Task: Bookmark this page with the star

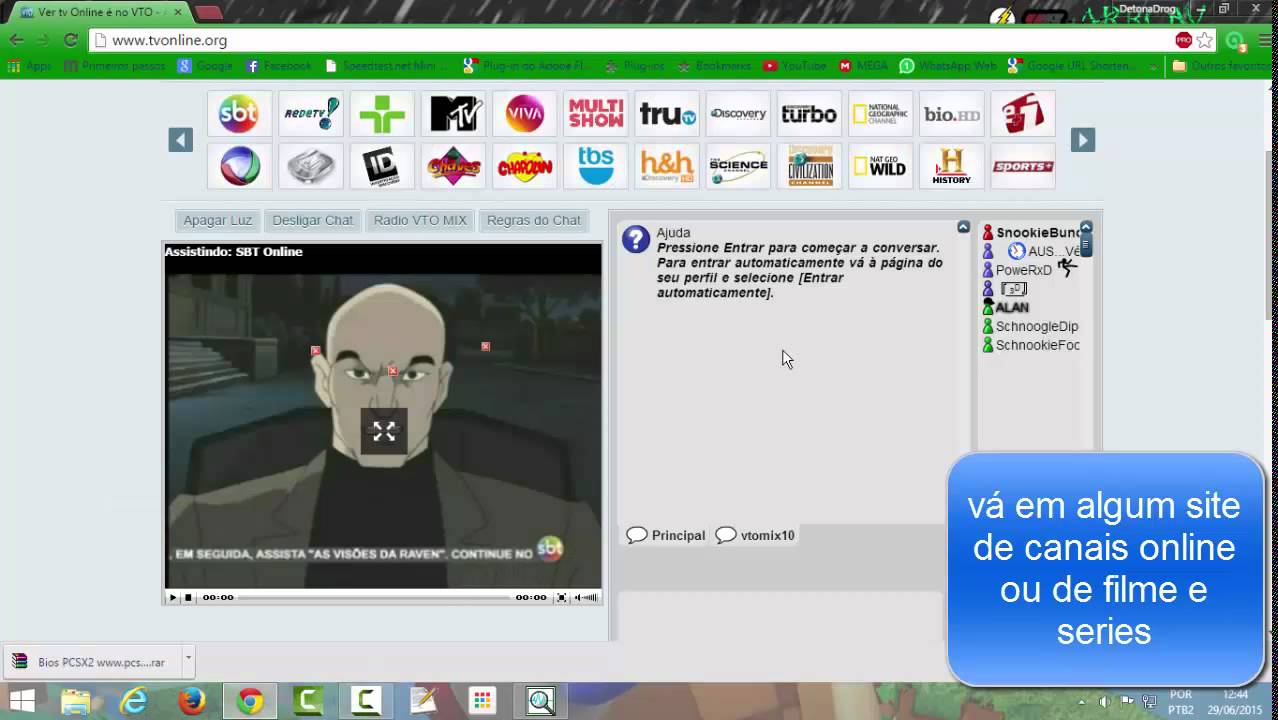Action: tap(1205, 41)
